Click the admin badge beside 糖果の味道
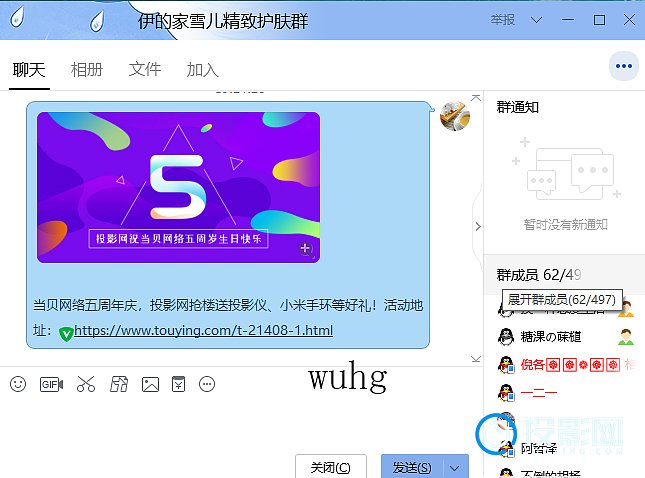The image size is (645, 478). (x=626, y=337)
